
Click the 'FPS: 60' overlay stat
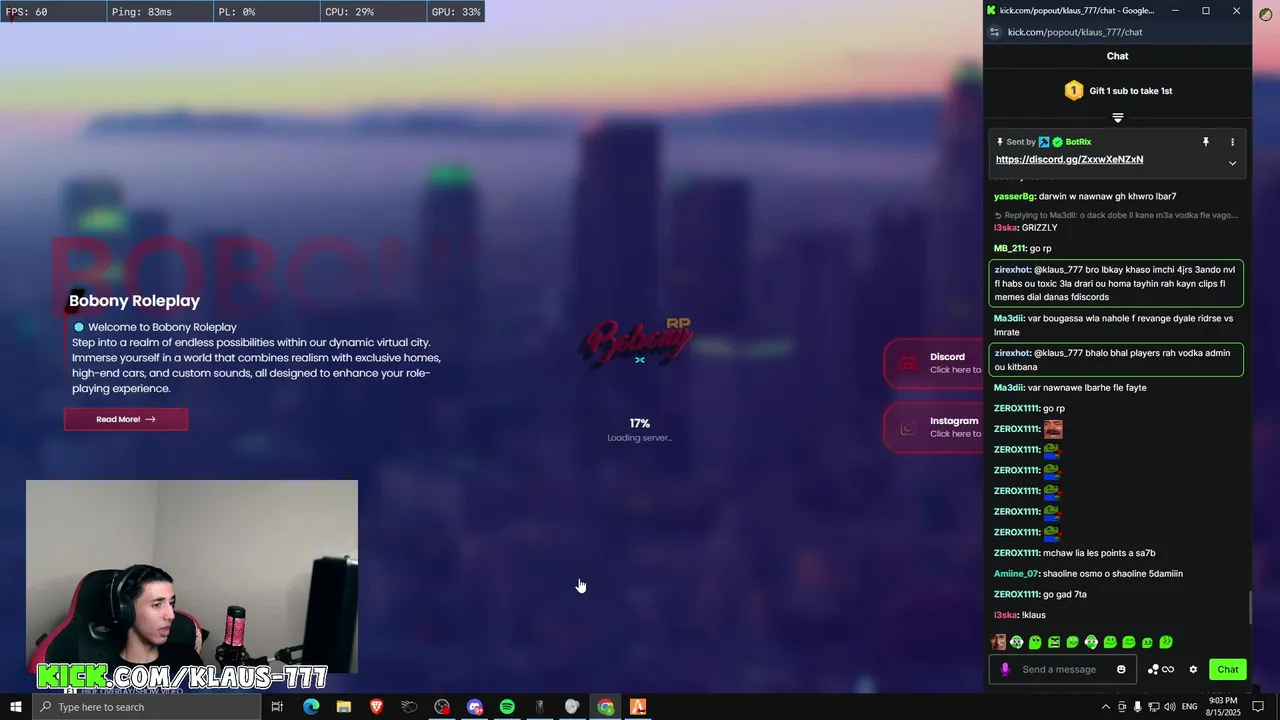tap(27, 12)
